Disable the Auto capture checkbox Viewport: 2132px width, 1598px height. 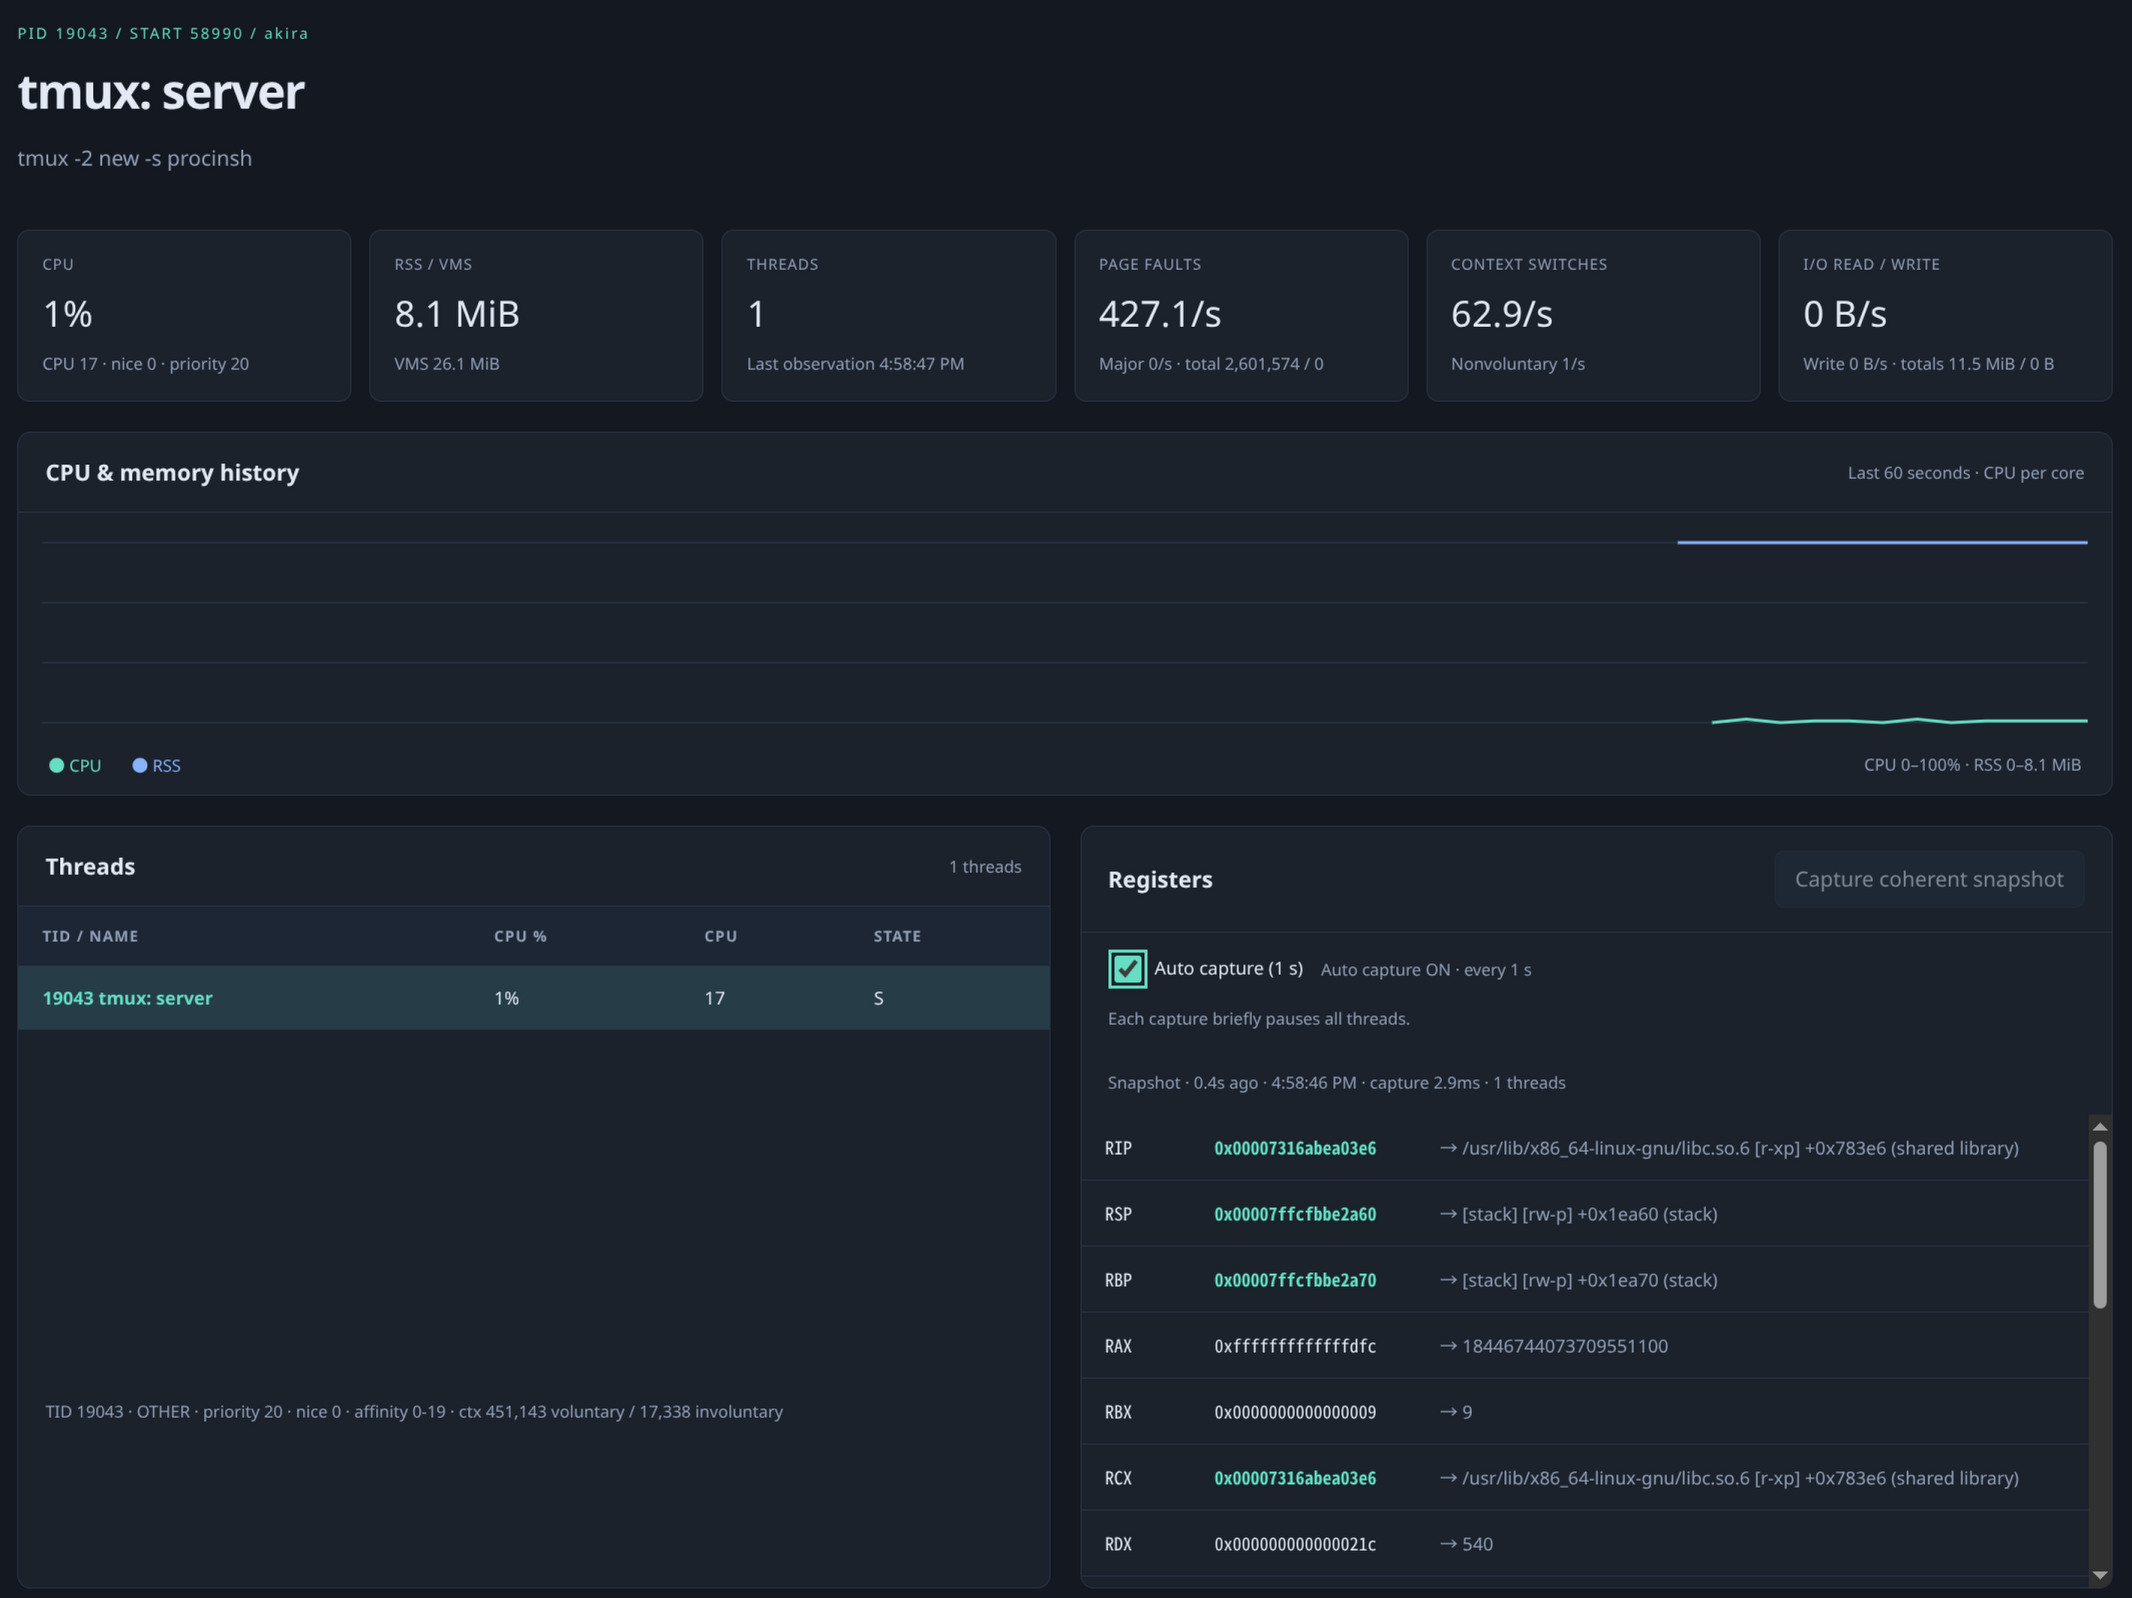coord(1127,968)
